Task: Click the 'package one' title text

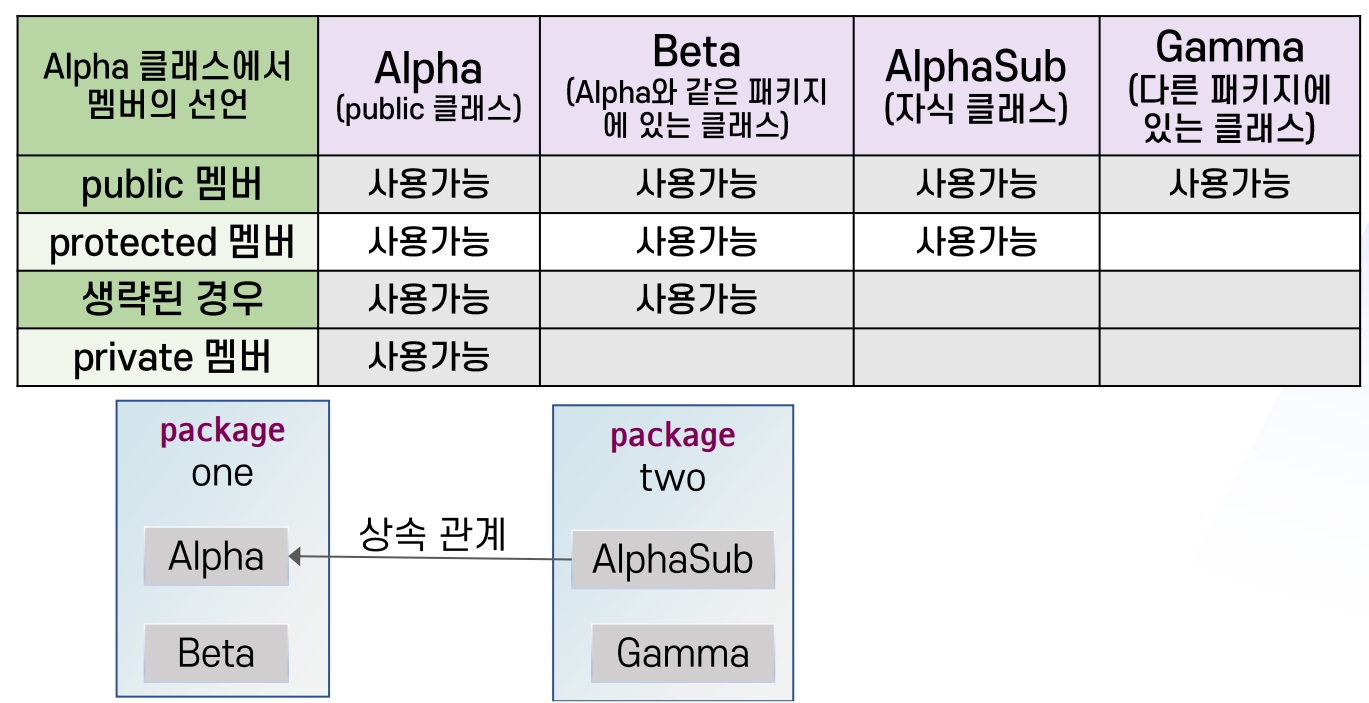Action: click(222, 451)
